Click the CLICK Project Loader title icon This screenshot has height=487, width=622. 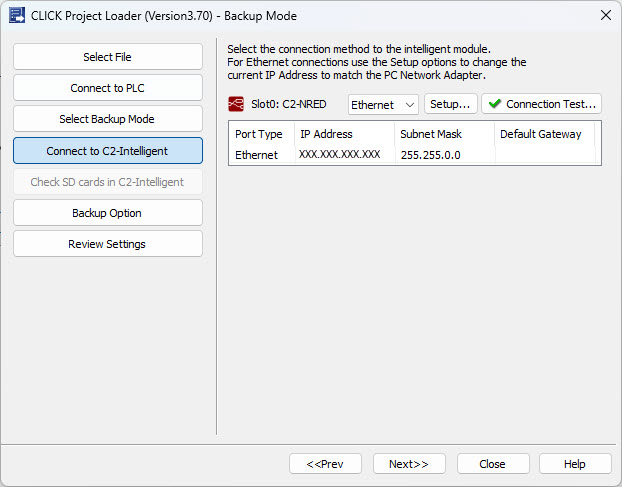click(x=17, y=16)
